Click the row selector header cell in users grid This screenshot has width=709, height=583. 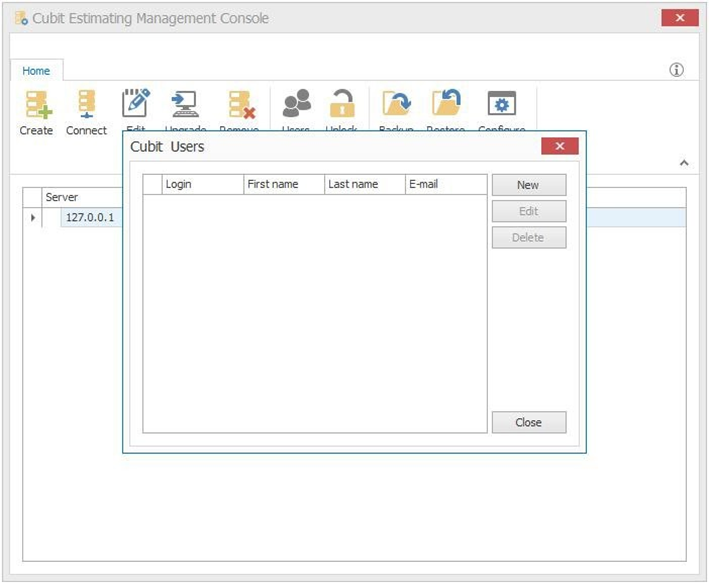[x=152, y=184]
